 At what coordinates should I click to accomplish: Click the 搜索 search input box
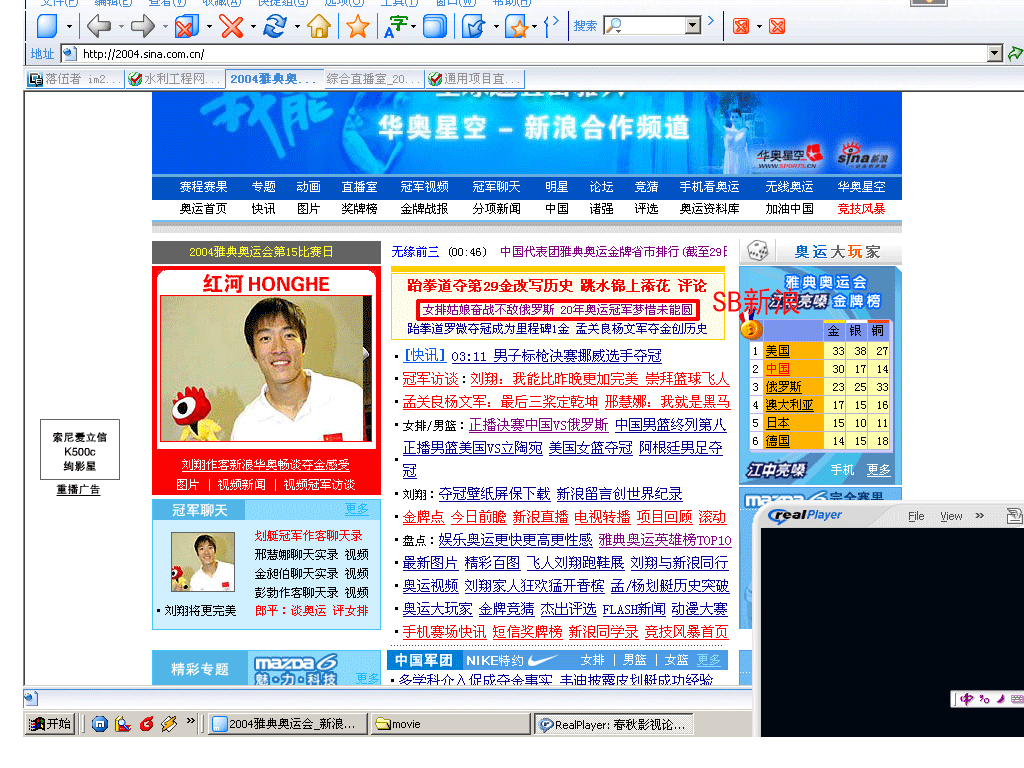coord(652,25)
